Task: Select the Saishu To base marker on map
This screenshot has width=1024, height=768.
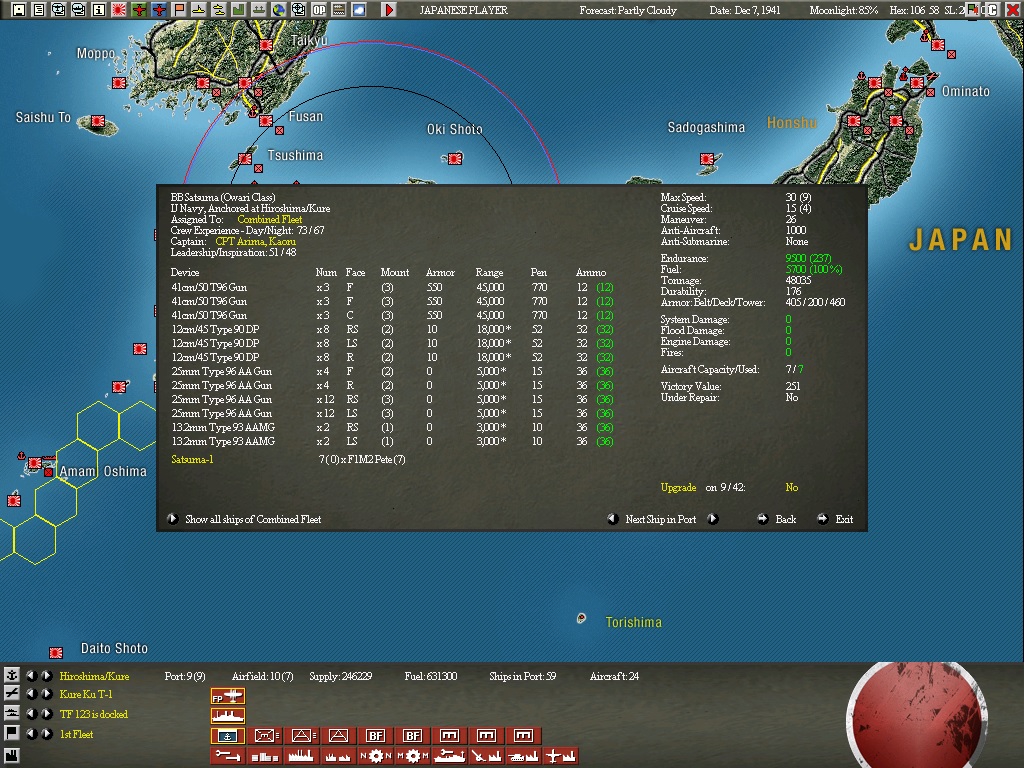Action: pyautogui.click(x=98, y=121)
